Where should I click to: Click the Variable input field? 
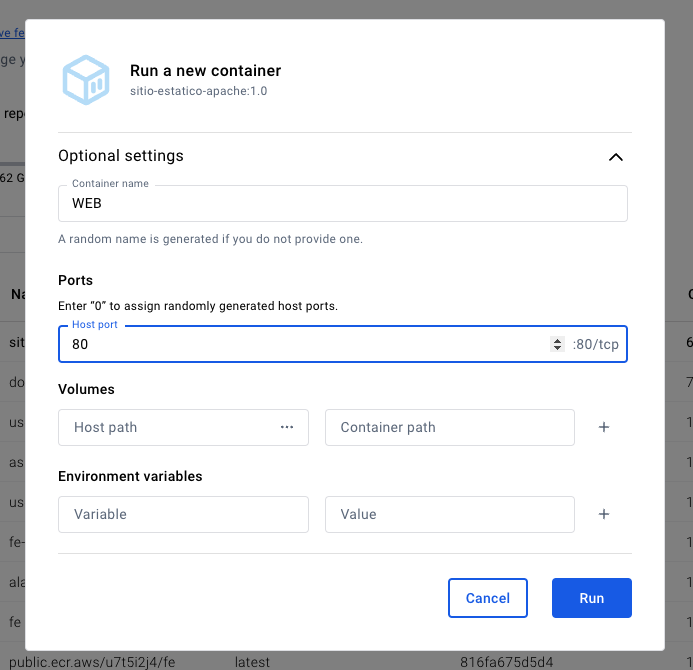(x=183, y=514)
